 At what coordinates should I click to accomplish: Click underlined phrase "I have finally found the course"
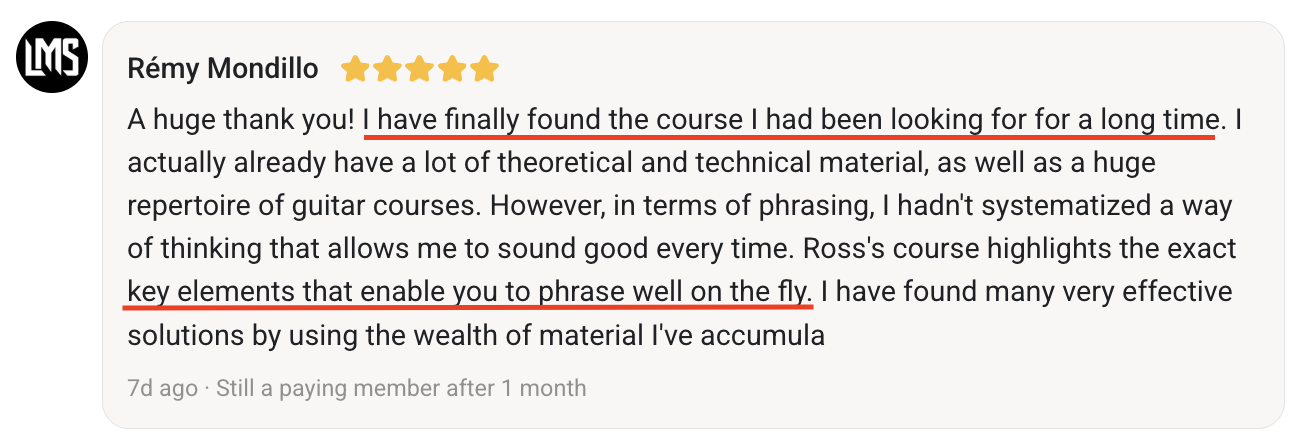coord(553,121)
